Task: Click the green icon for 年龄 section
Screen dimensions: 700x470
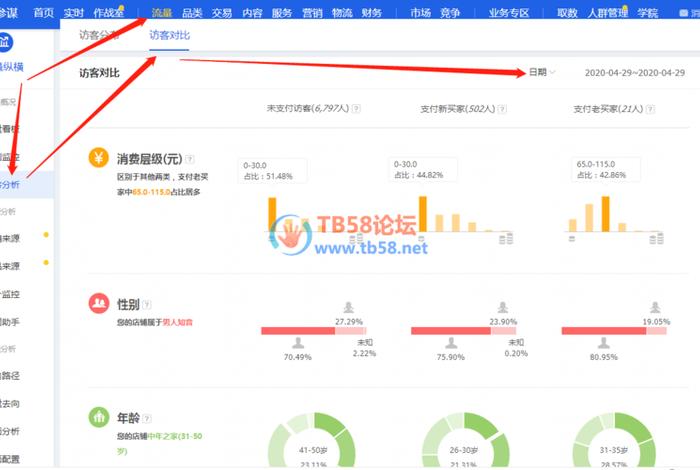Action: 99,417
